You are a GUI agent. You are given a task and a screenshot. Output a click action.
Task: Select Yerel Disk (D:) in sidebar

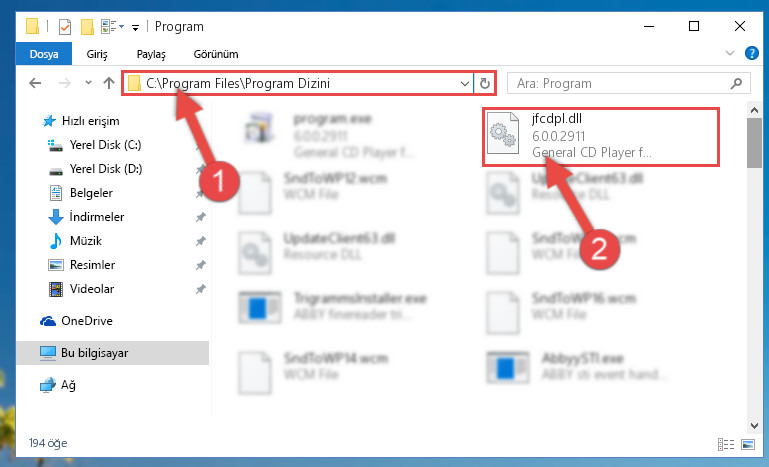pyautogui.click(x=105, y=169)
